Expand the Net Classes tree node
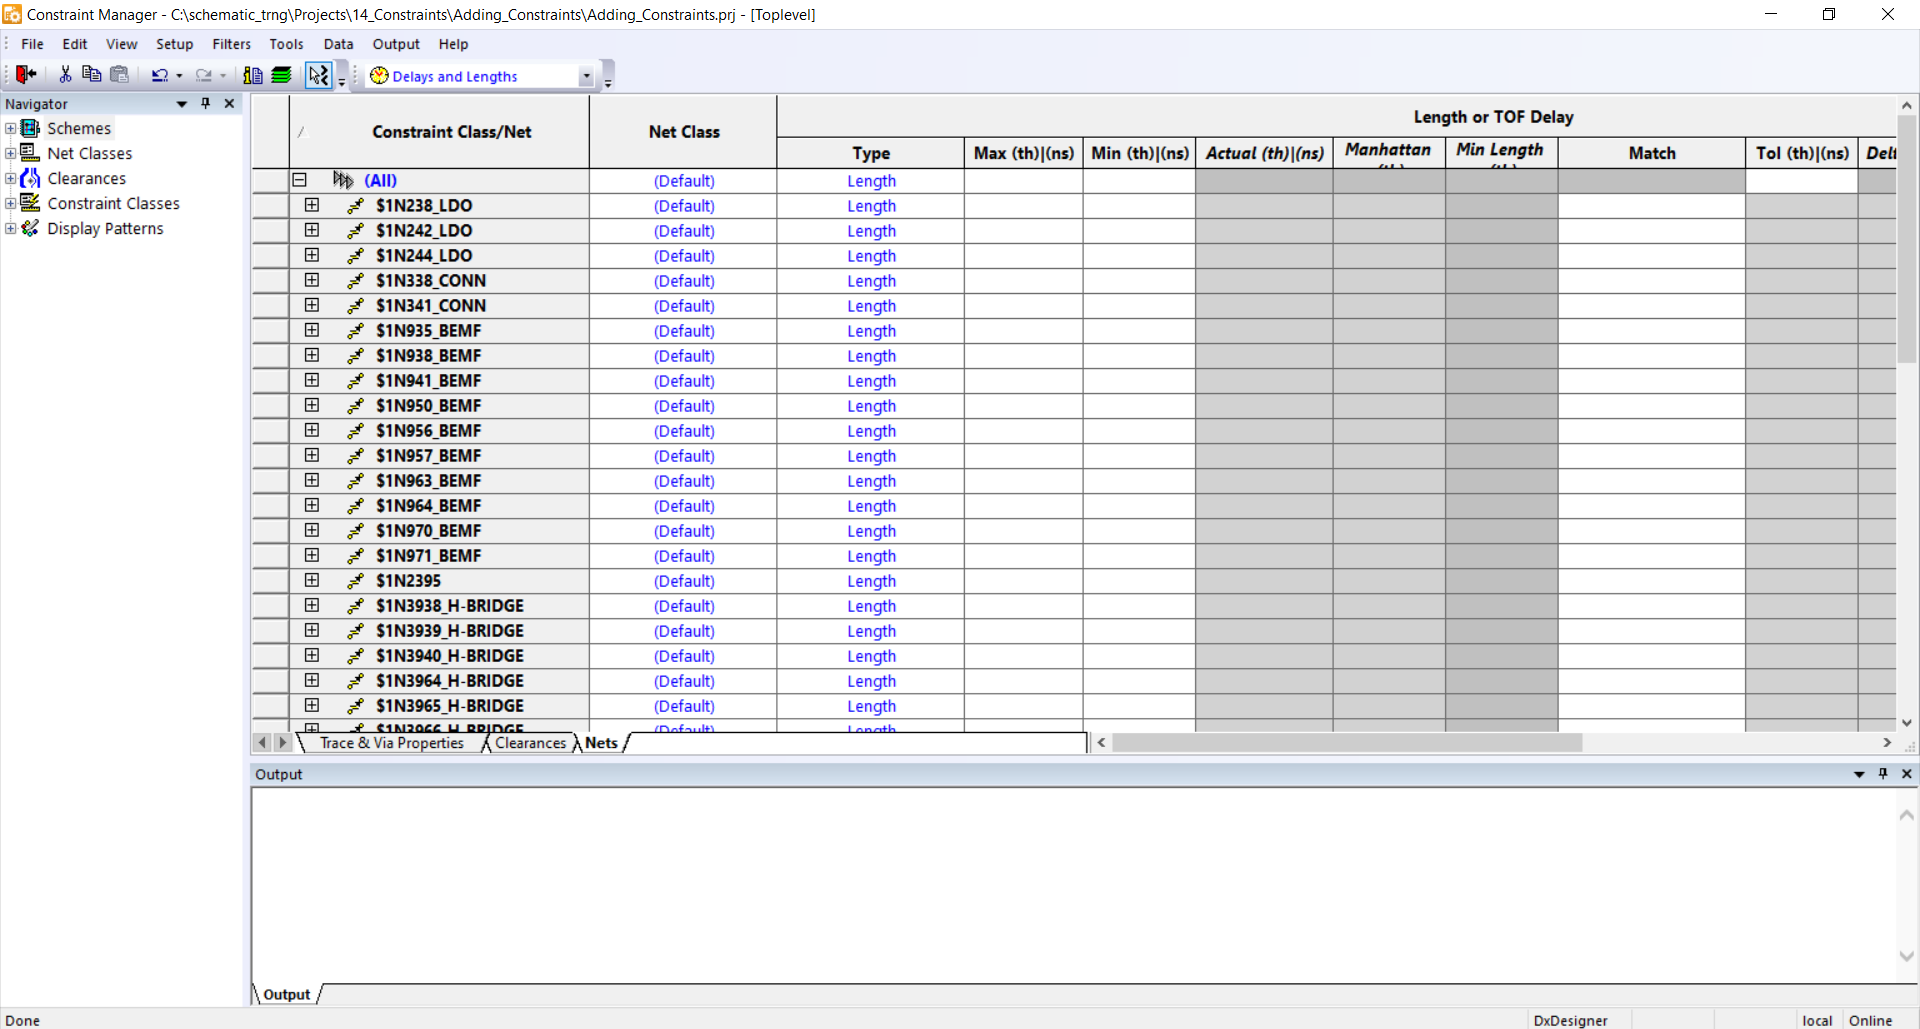Viewport: 1920px width, 1029px height. point(10,153)
